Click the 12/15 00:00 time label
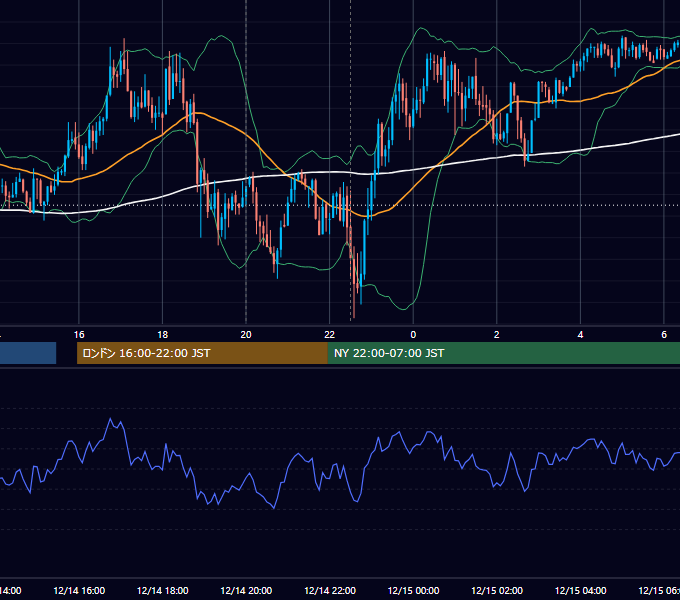Screen dimensions: 680x600 click(x=413, y=590)
